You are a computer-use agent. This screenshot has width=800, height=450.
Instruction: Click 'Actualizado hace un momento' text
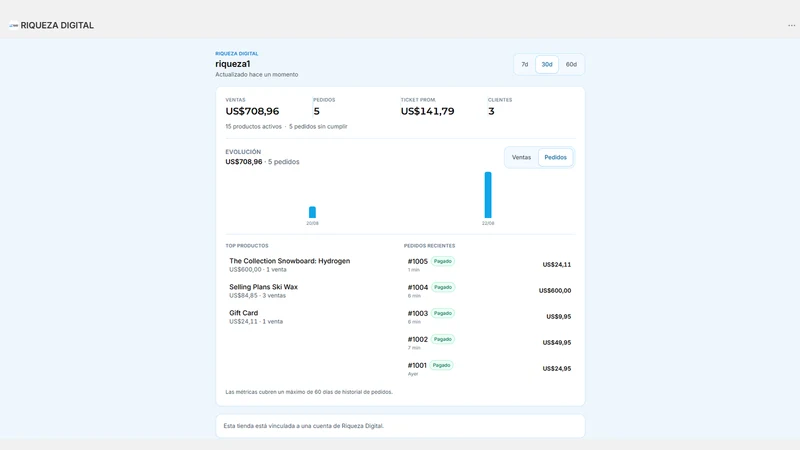(257, 74)
